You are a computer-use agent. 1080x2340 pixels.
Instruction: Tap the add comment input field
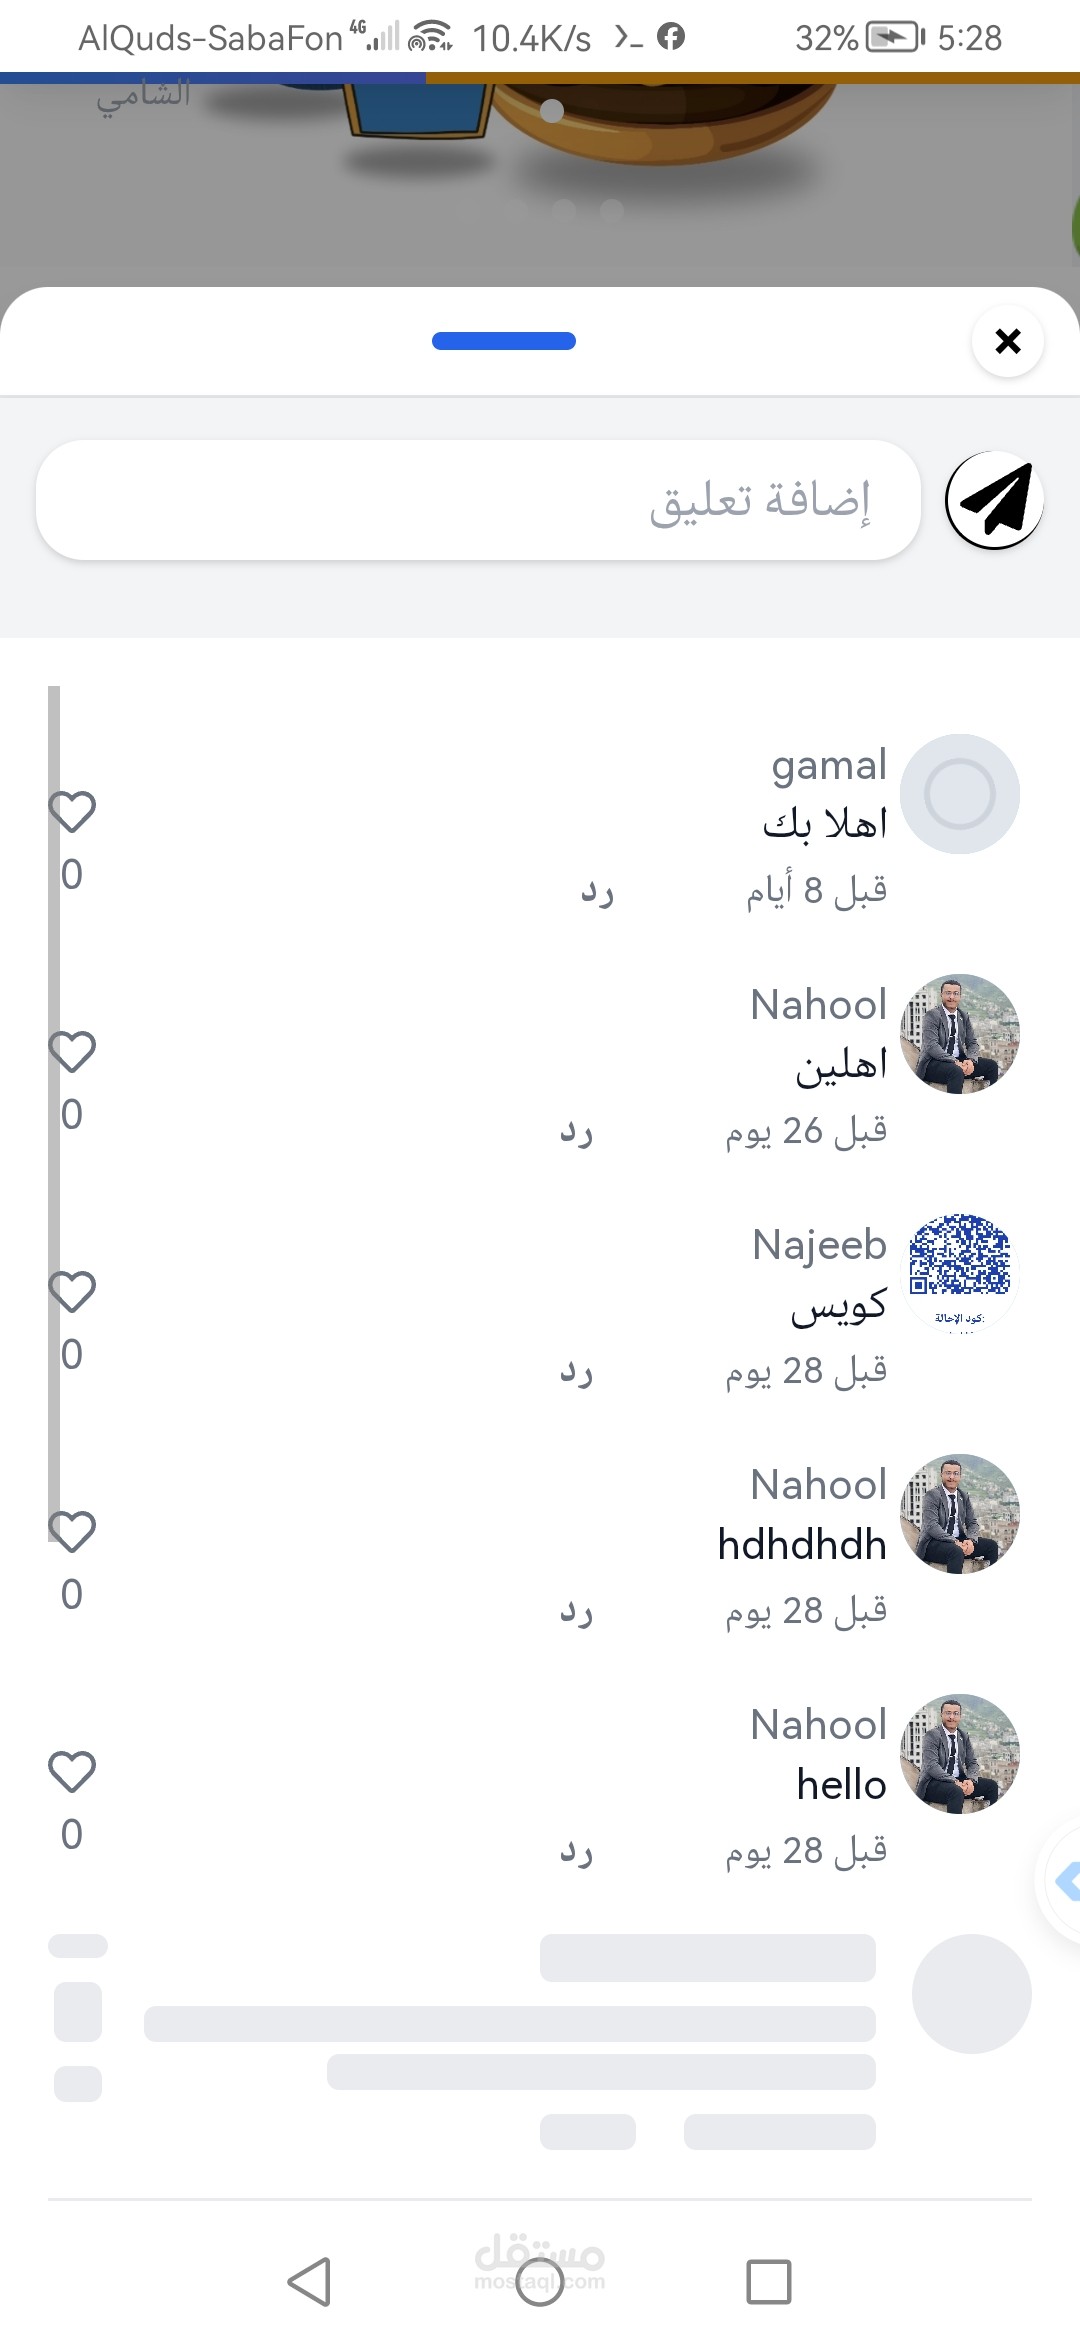(478, 500)
